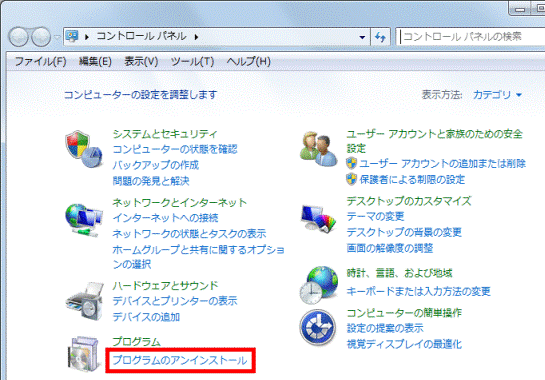The image size is (545, 380).
Task: Expand arrow after コントロール パネル in breadcrumb
Action: 196,37
